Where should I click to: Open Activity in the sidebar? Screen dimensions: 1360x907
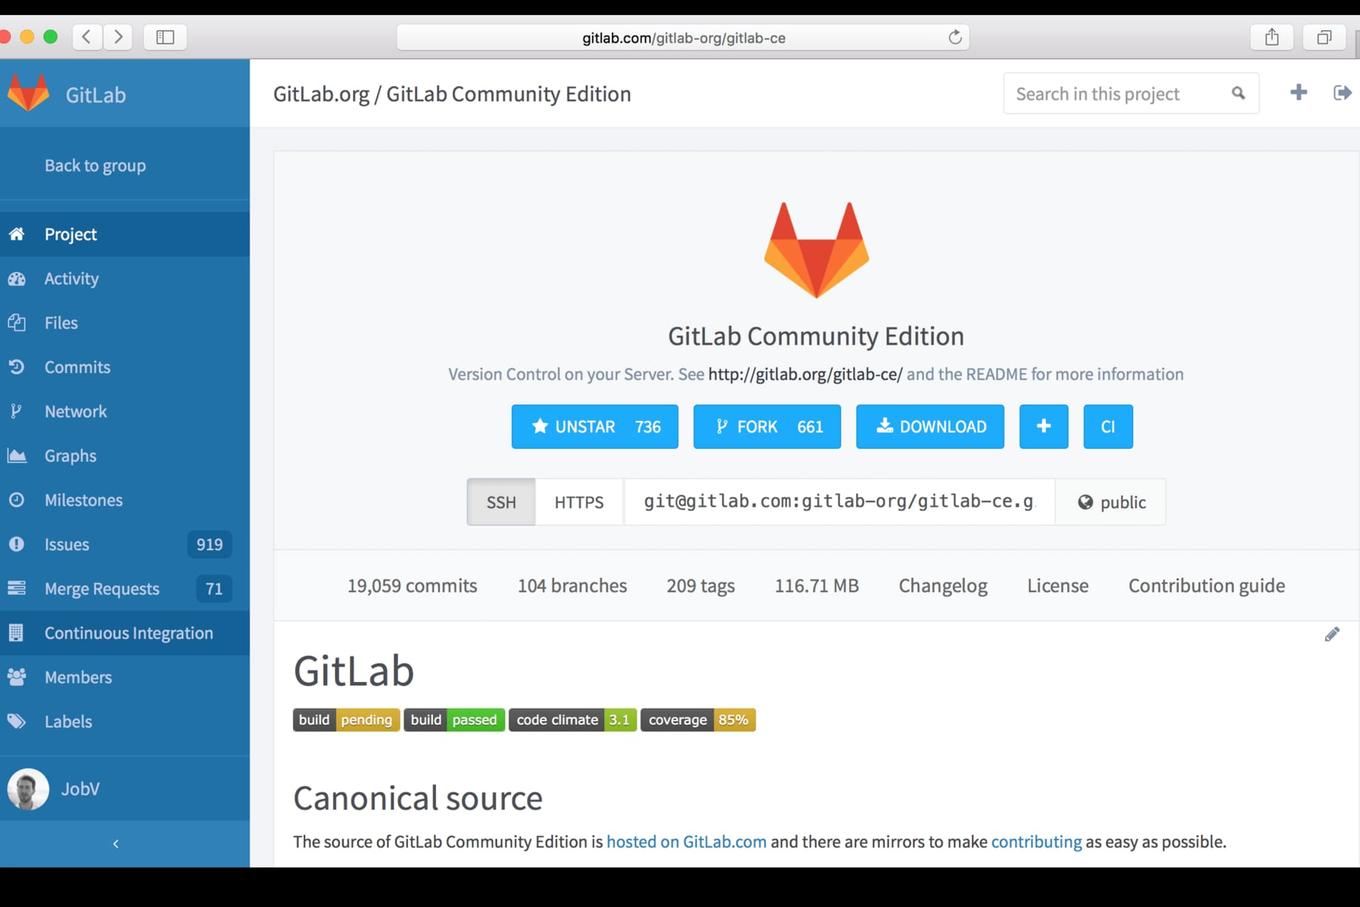125,279
